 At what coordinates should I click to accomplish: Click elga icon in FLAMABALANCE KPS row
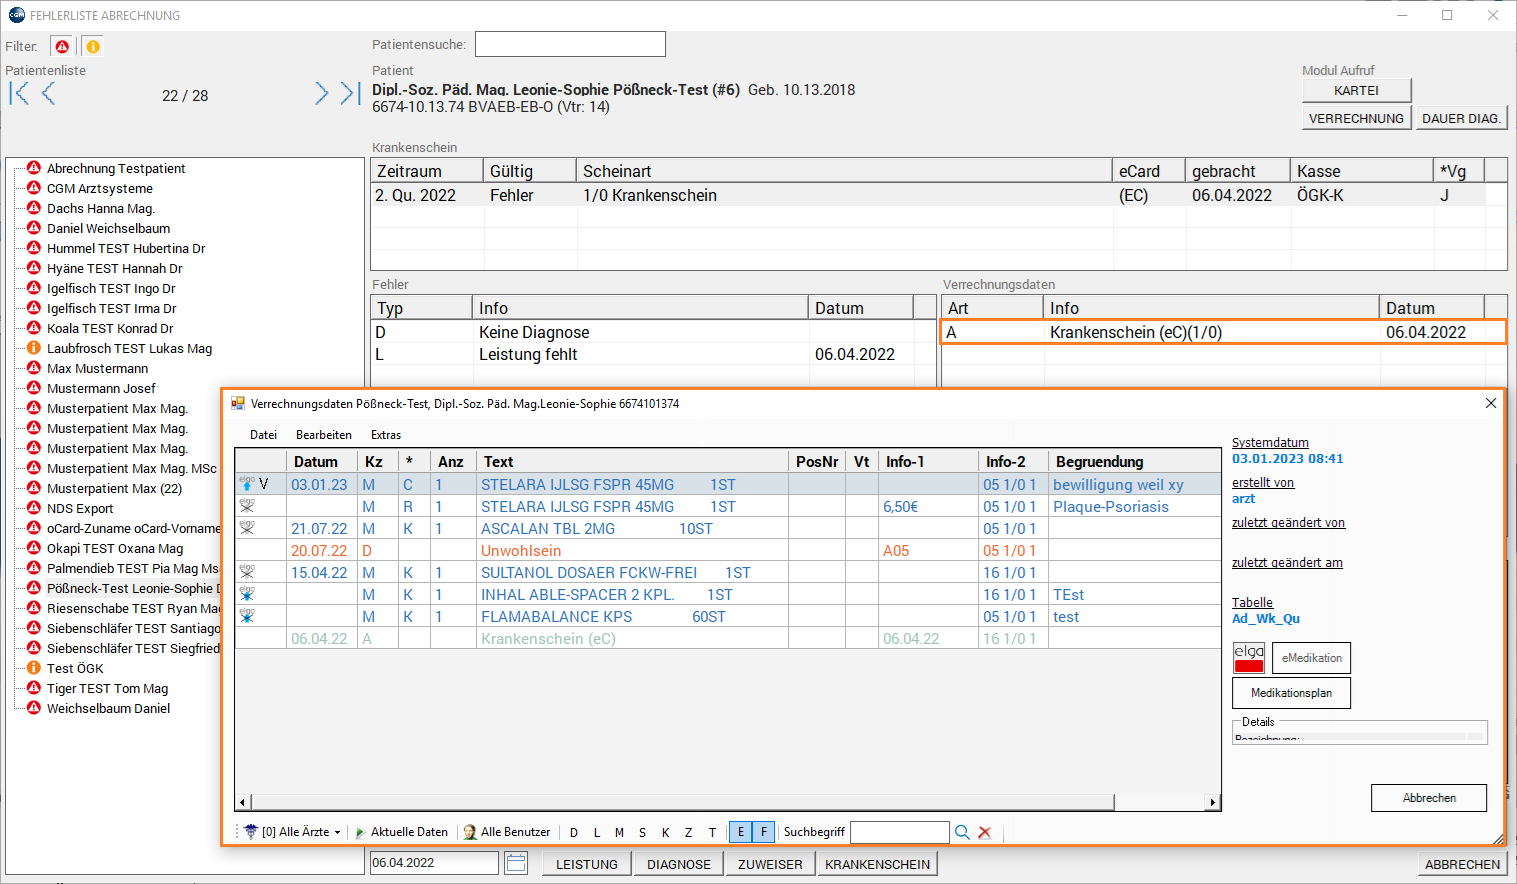click(247, 616)
